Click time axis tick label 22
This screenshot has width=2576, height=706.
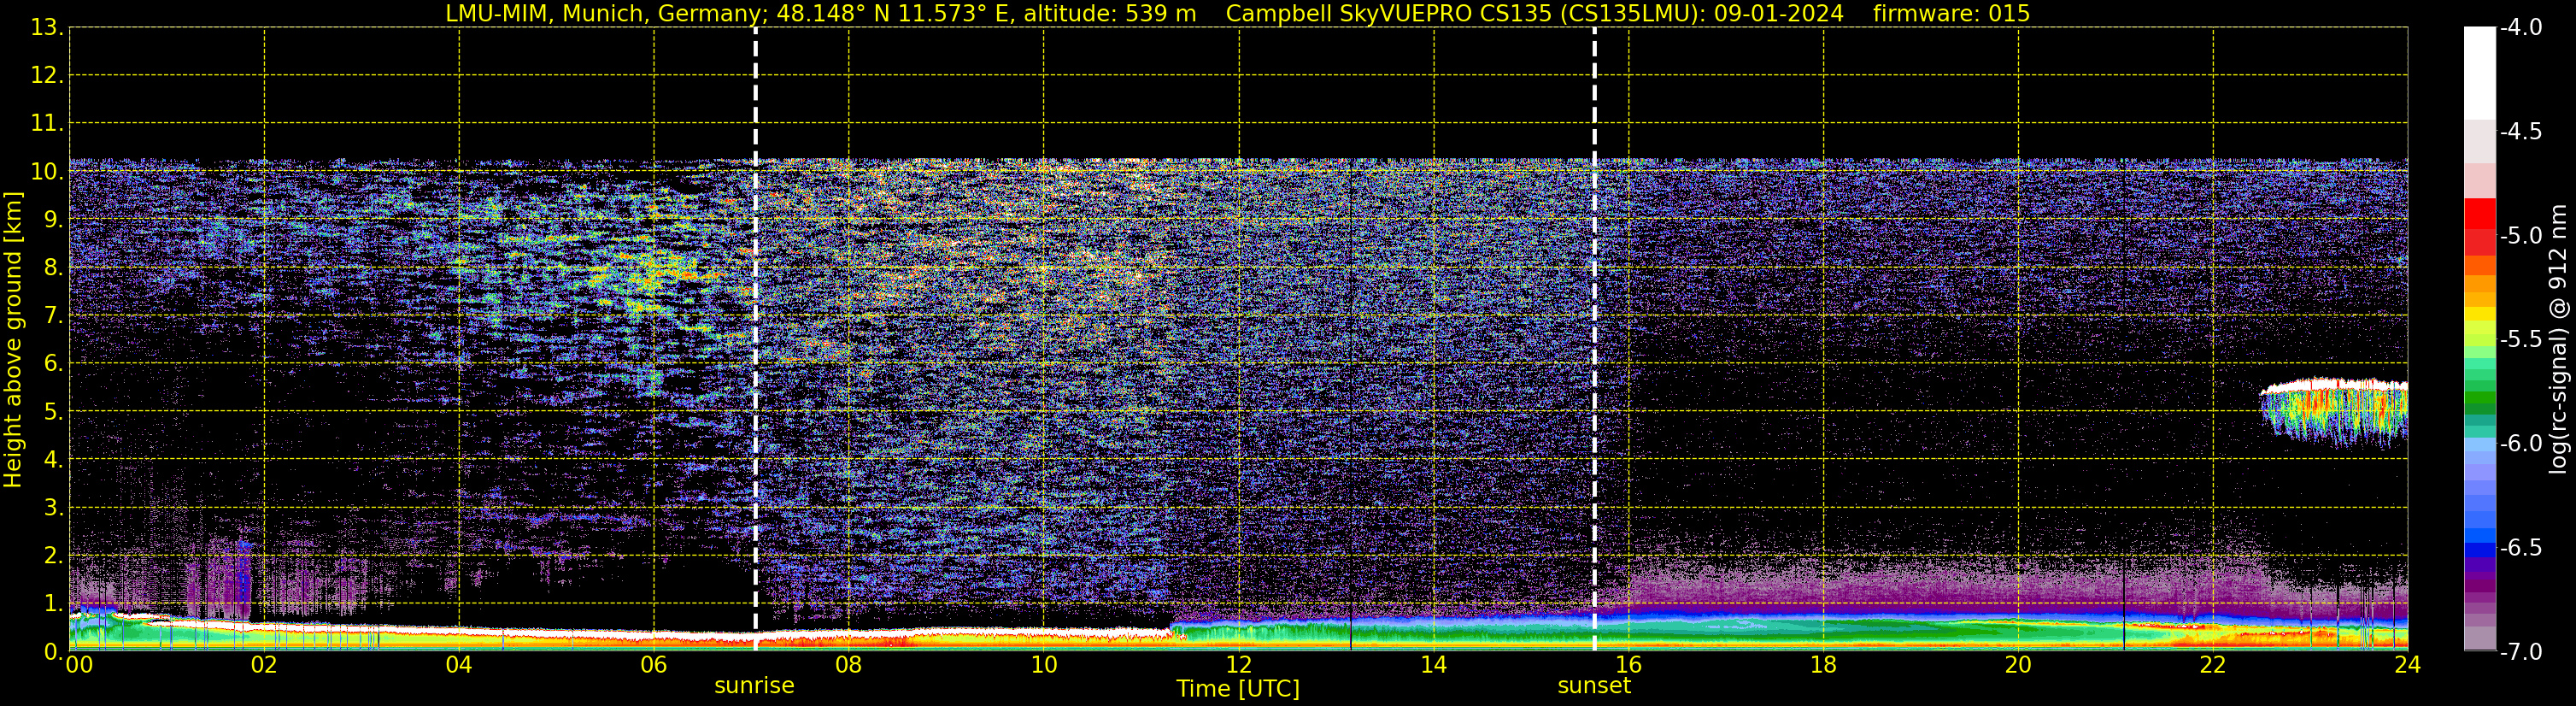tap(2213, 665)
